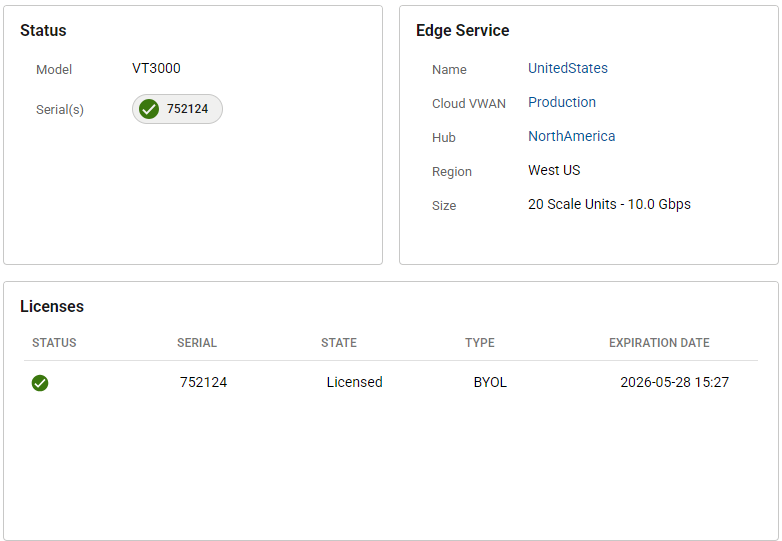
Task: Click the Name field label
Action: [449, 69]
